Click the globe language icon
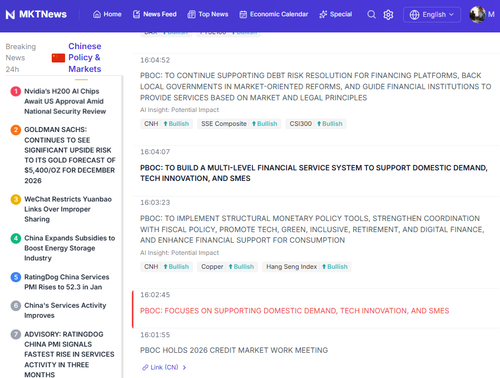This screenshot has width=500, height=378. [414, 15]
